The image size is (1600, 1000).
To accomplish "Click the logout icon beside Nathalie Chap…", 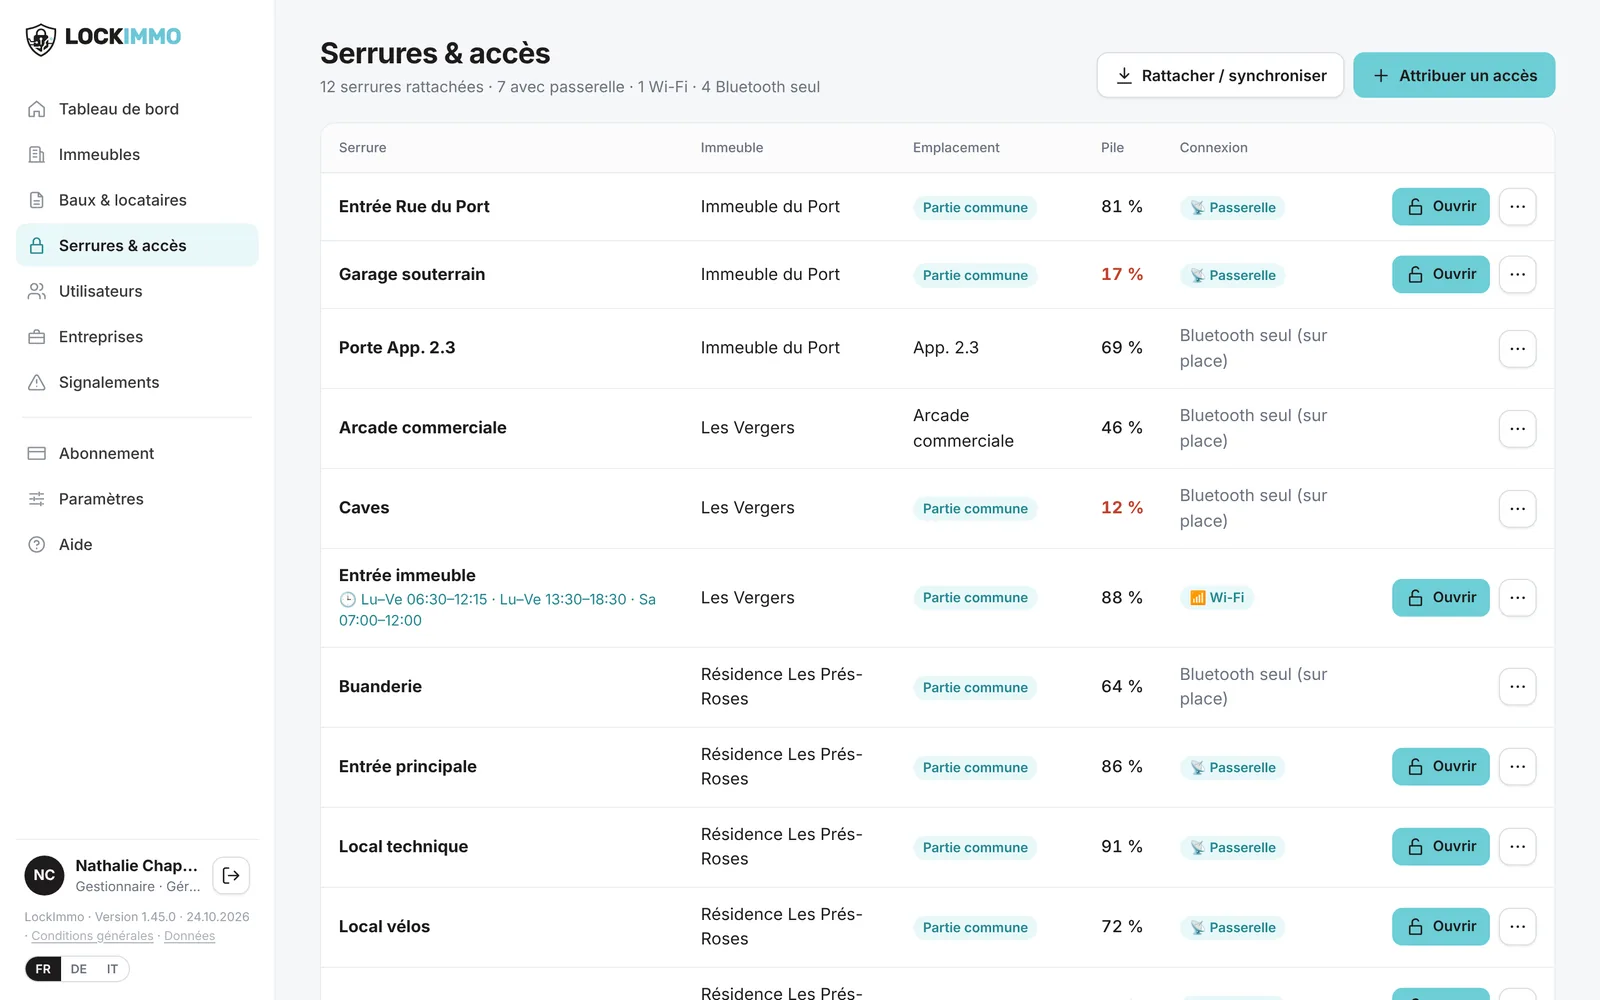I will click(x=231, y=875).
